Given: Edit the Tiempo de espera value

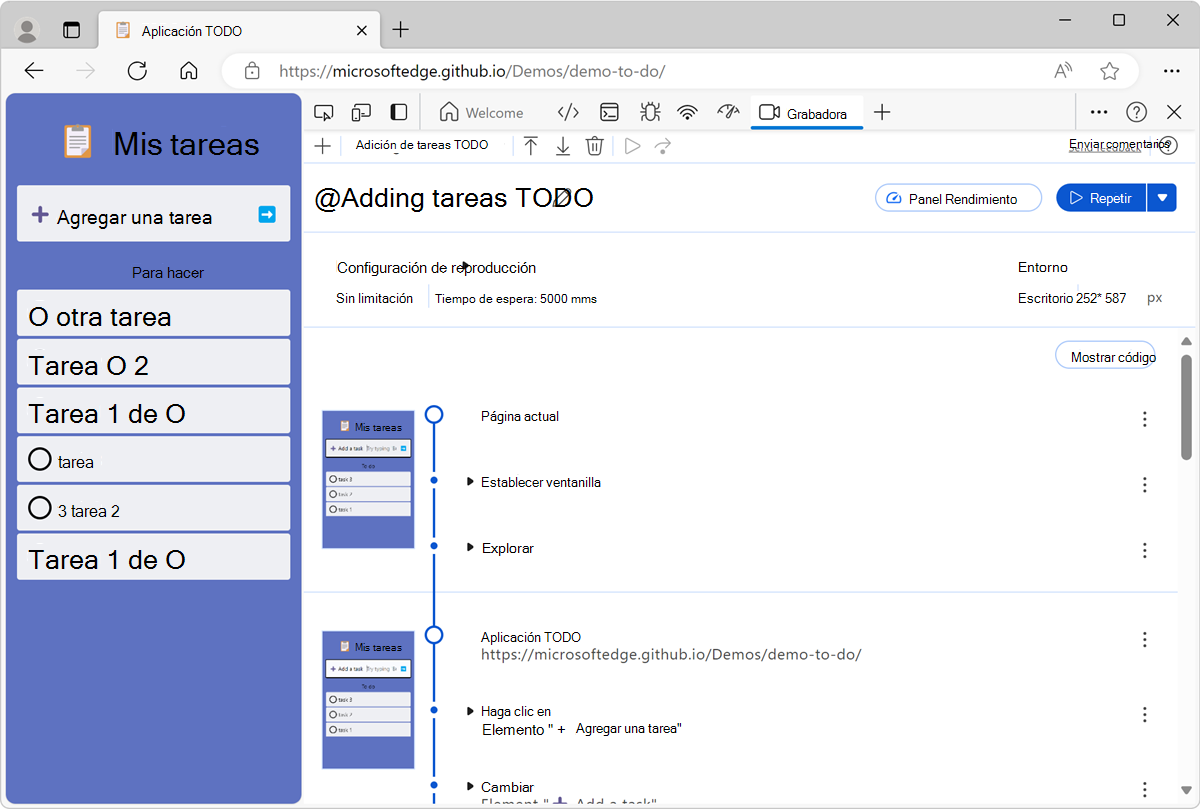Looking at the screenshot, I should [x=516, y=298].
